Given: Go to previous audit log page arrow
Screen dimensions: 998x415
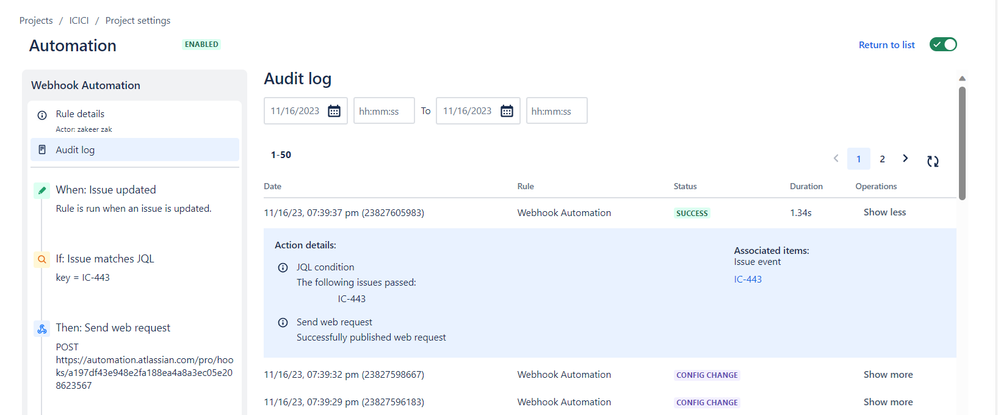Looking at the screenshot, I should (836, 158).
